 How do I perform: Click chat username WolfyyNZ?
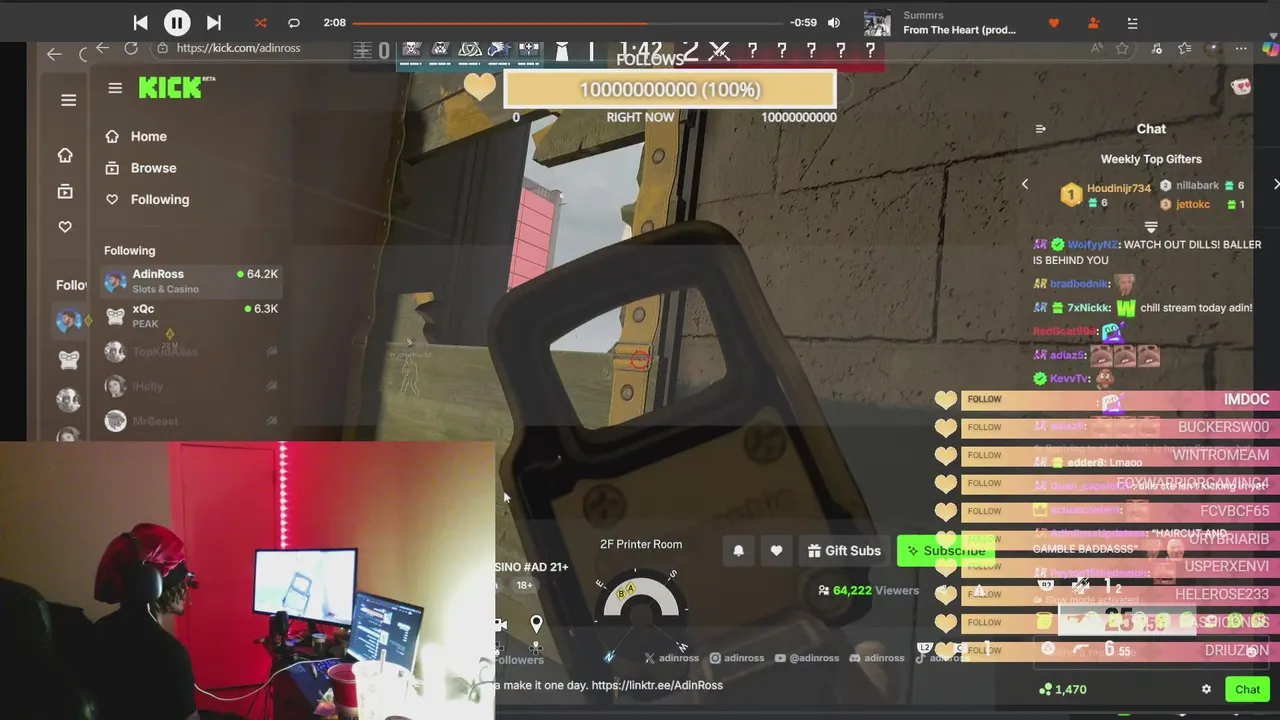click(1092, 244)
